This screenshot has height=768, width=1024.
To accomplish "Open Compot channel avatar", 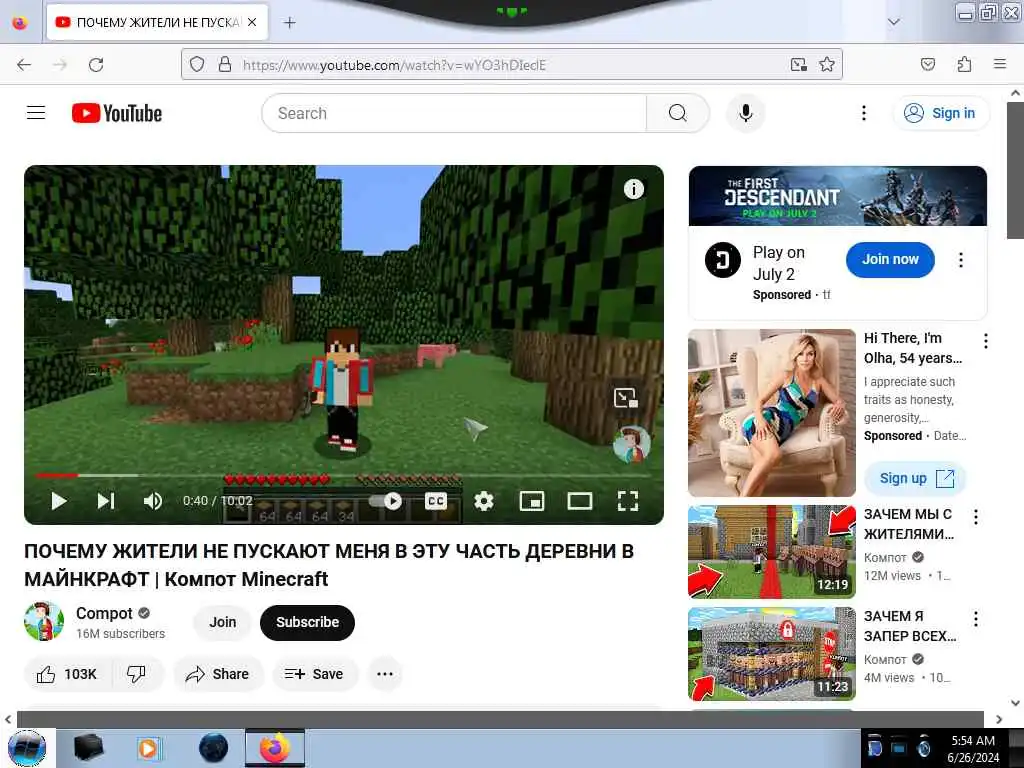I will click(44, 621).
